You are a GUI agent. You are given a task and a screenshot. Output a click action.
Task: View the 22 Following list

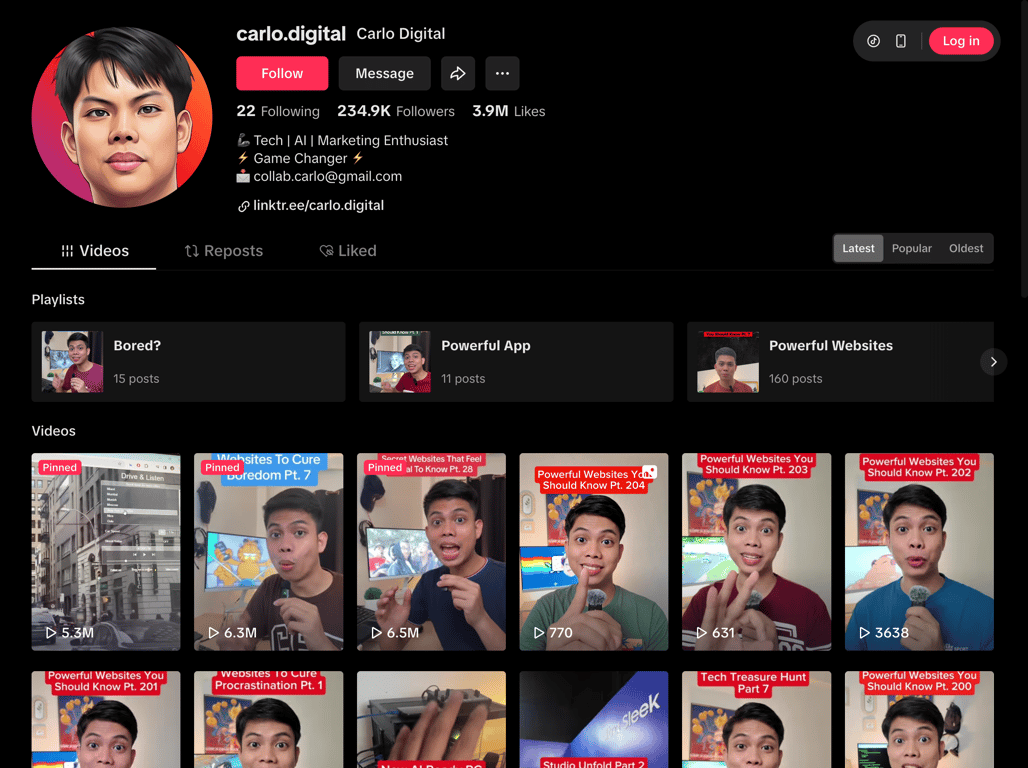(x=278, y=111)
